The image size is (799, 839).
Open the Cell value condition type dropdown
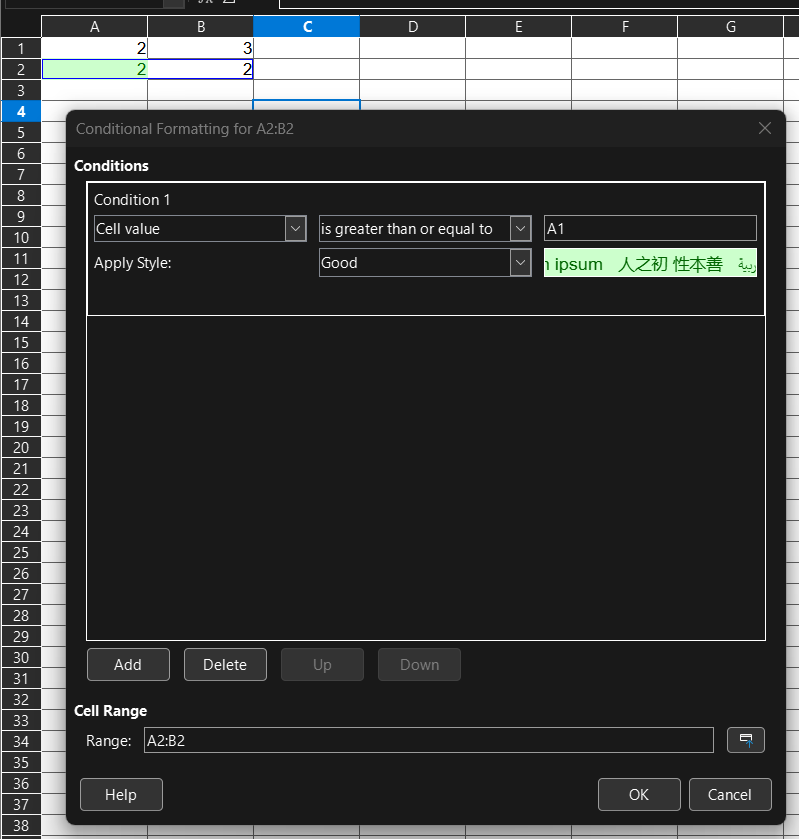click(x=295, y=229)
